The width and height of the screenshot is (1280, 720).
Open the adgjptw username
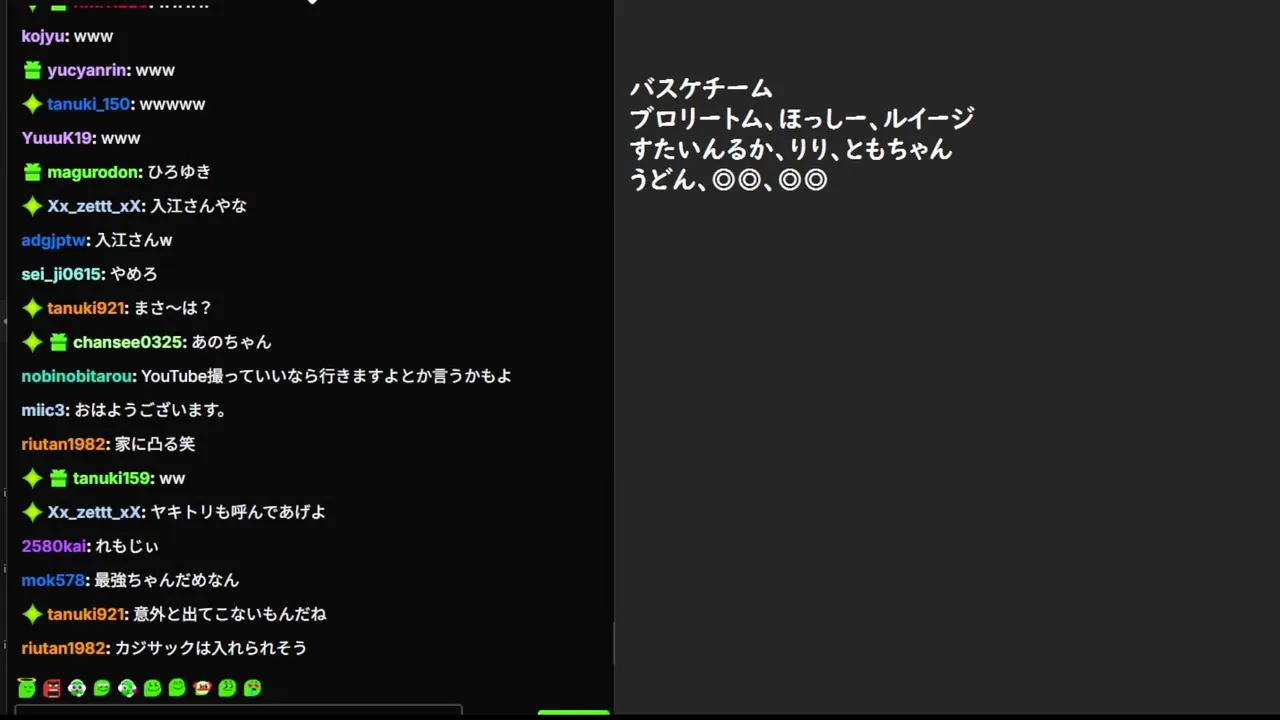pos(54,240)
